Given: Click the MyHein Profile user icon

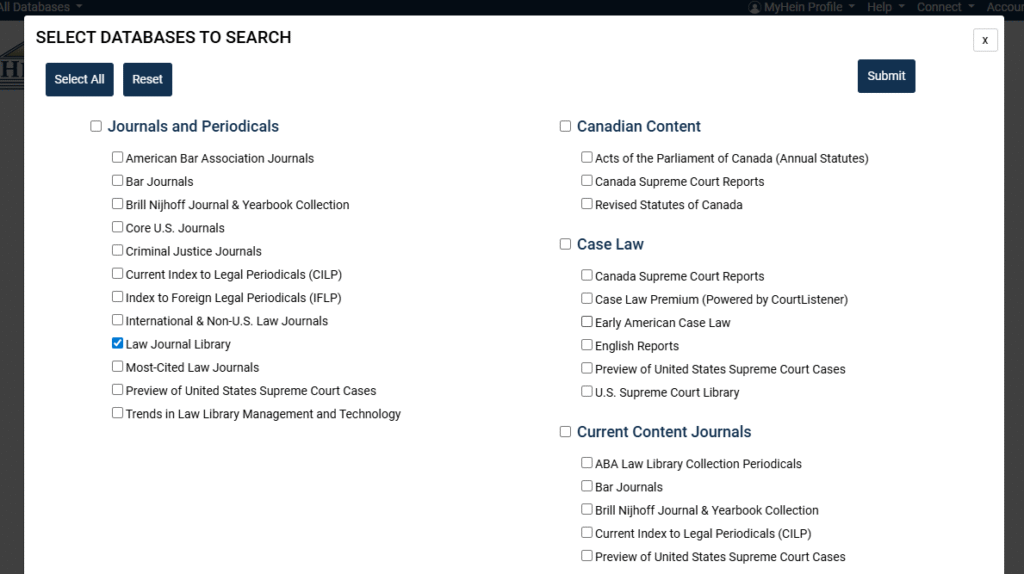Looking at the screenshot, I should pyautogui.click(x=755, y=7).
